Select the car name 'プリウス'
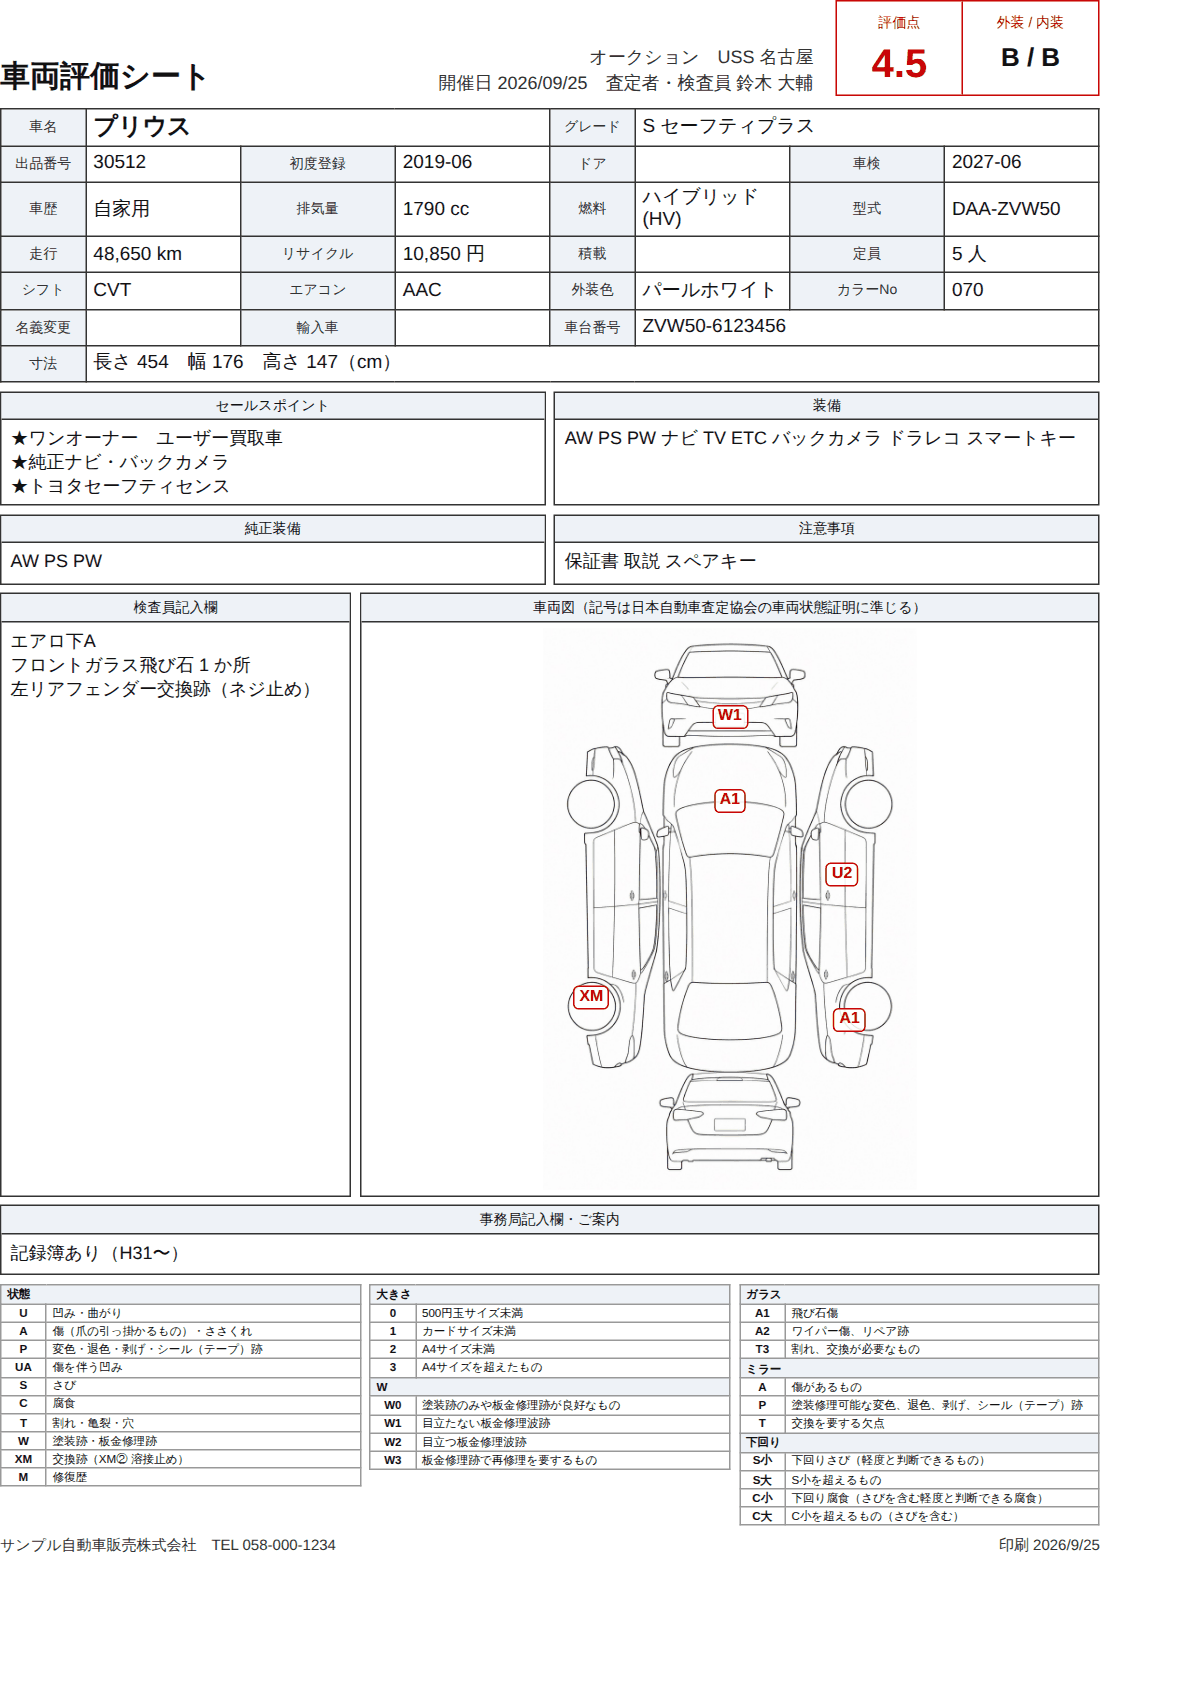 click(x=141, y=127)
